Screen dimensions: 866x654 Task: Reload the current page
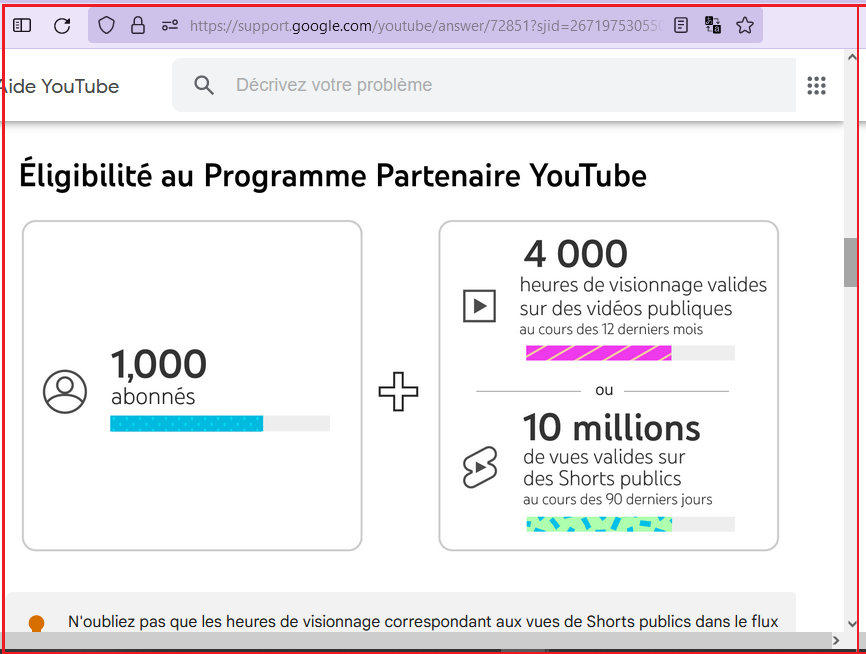tap(62, 26)
